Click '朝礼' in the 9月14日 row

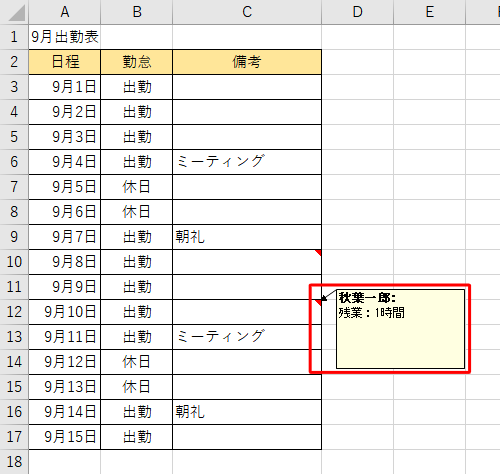pyautogui.click(x=190, y=412)
